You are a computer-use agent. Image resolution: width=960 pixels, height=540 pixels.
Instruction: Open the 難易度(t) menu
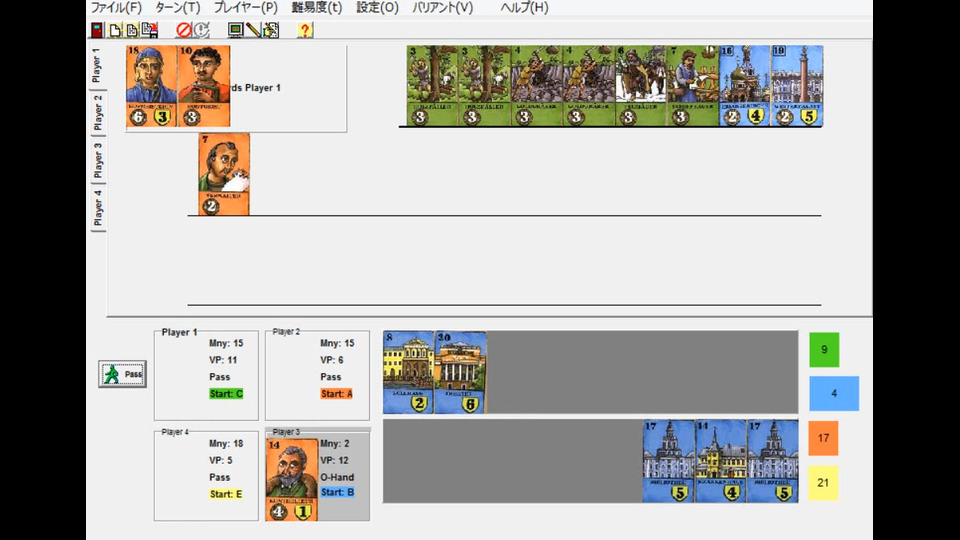[317, 7]
